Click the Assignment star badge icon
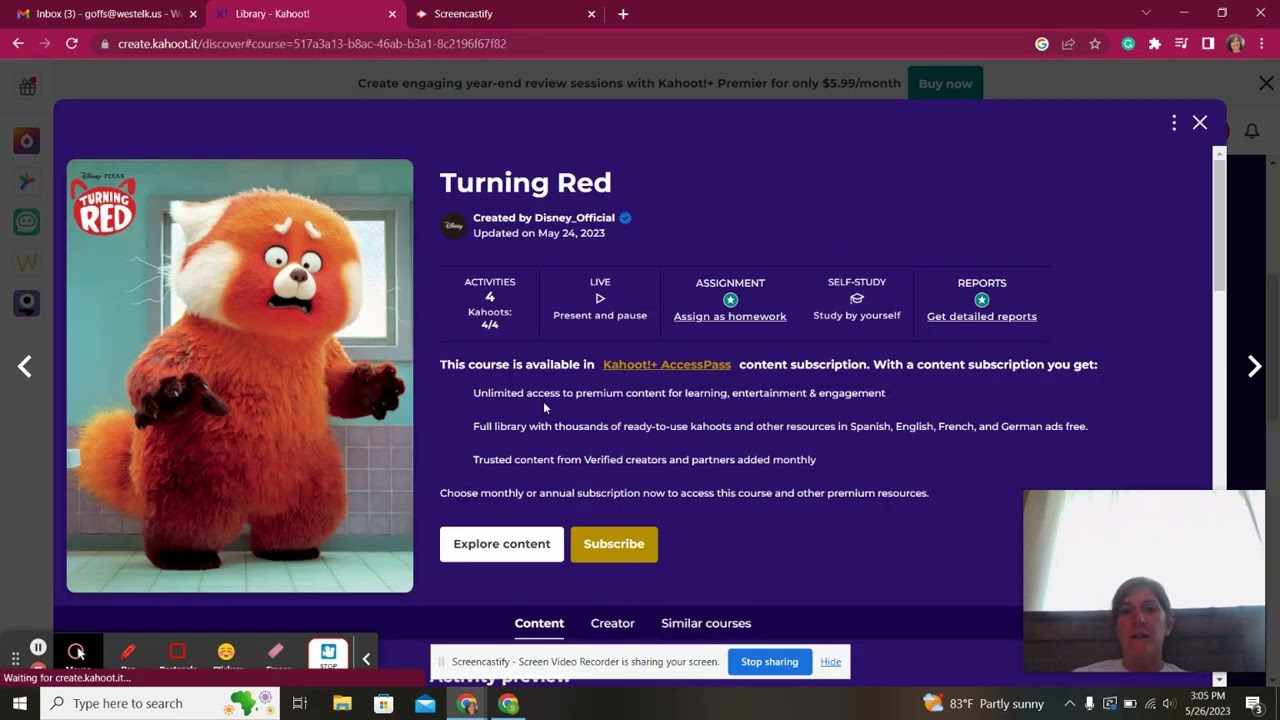 730,300
